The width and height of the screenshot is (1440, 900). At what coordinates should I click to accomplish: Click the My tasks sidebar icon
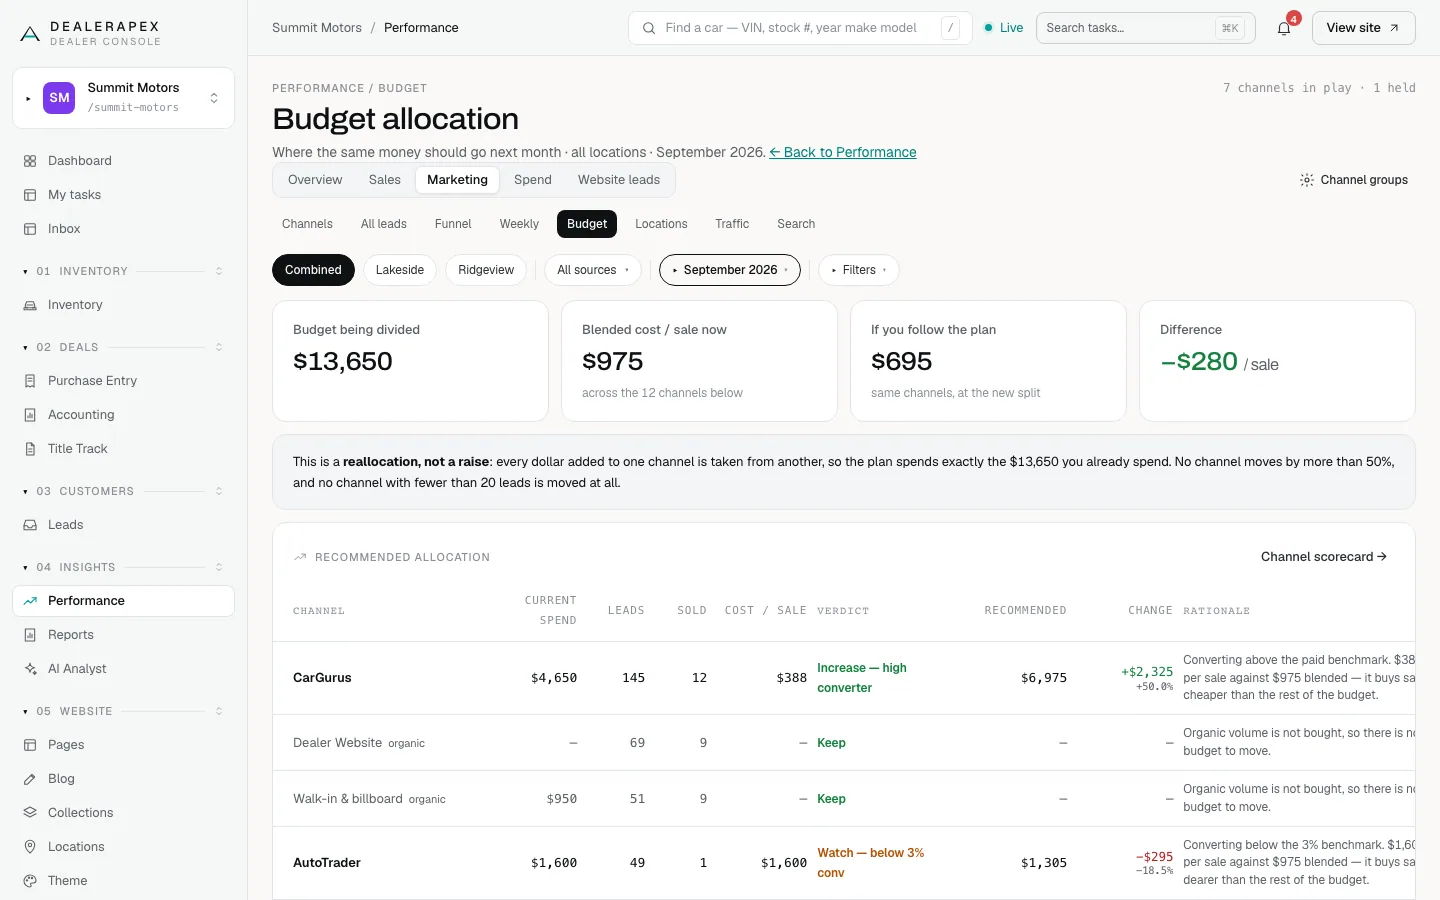click(30, 195)
